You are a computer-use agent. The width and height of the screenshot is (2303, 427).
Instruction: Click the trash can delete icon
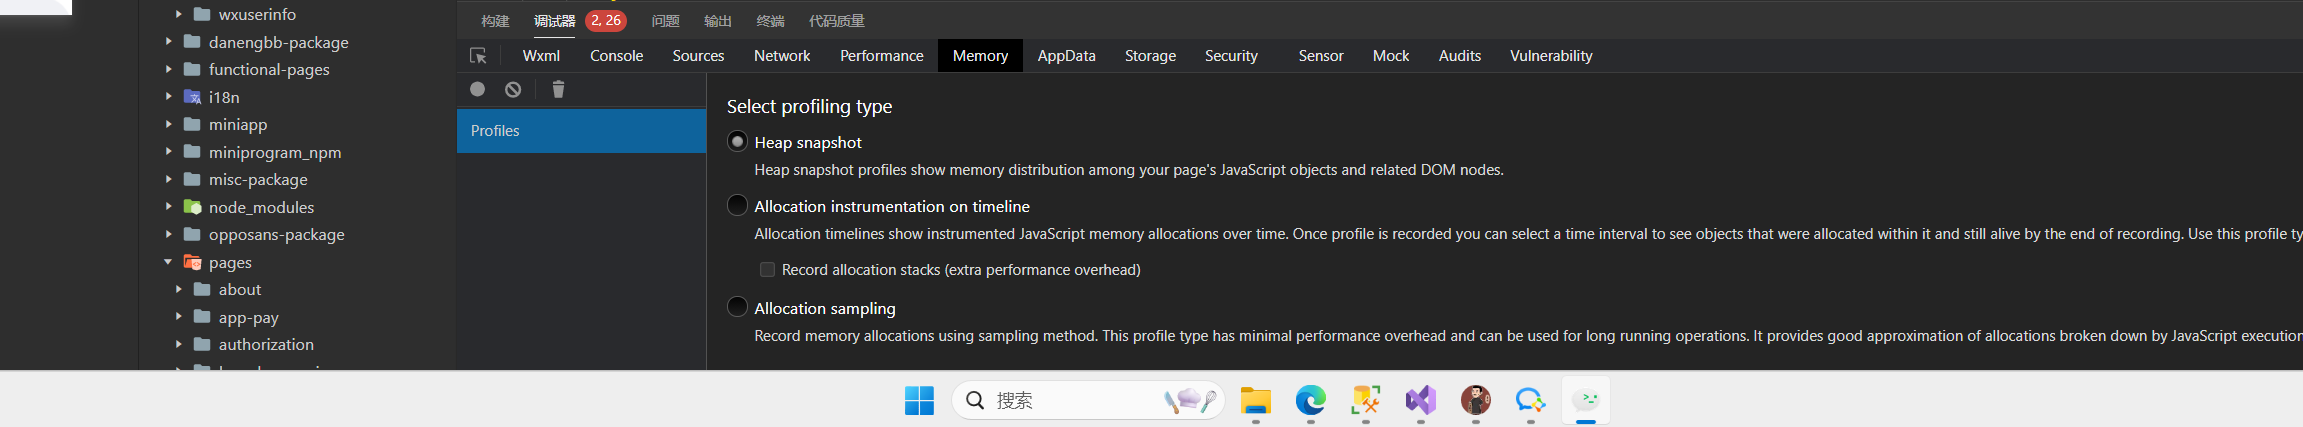click(x=558, y=89)
